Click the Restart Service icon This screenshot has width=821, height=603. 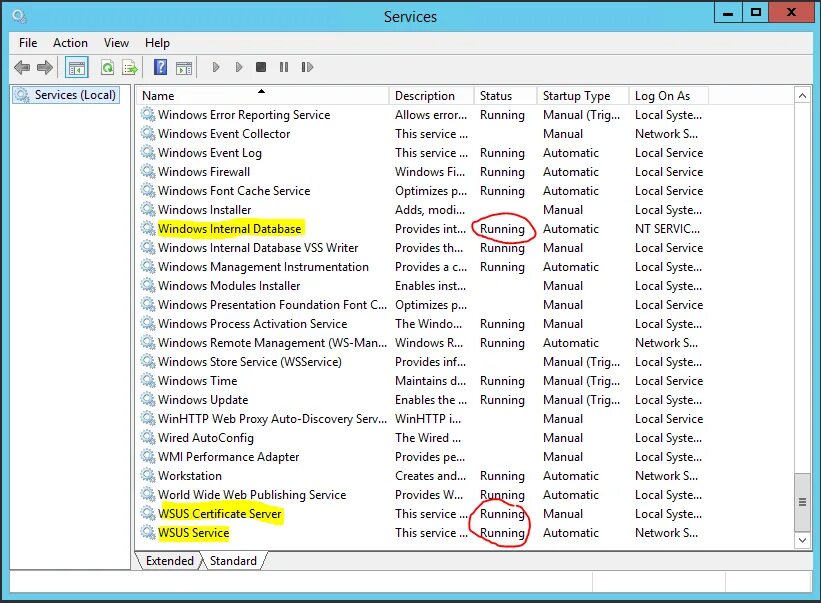tap(307, 67)
